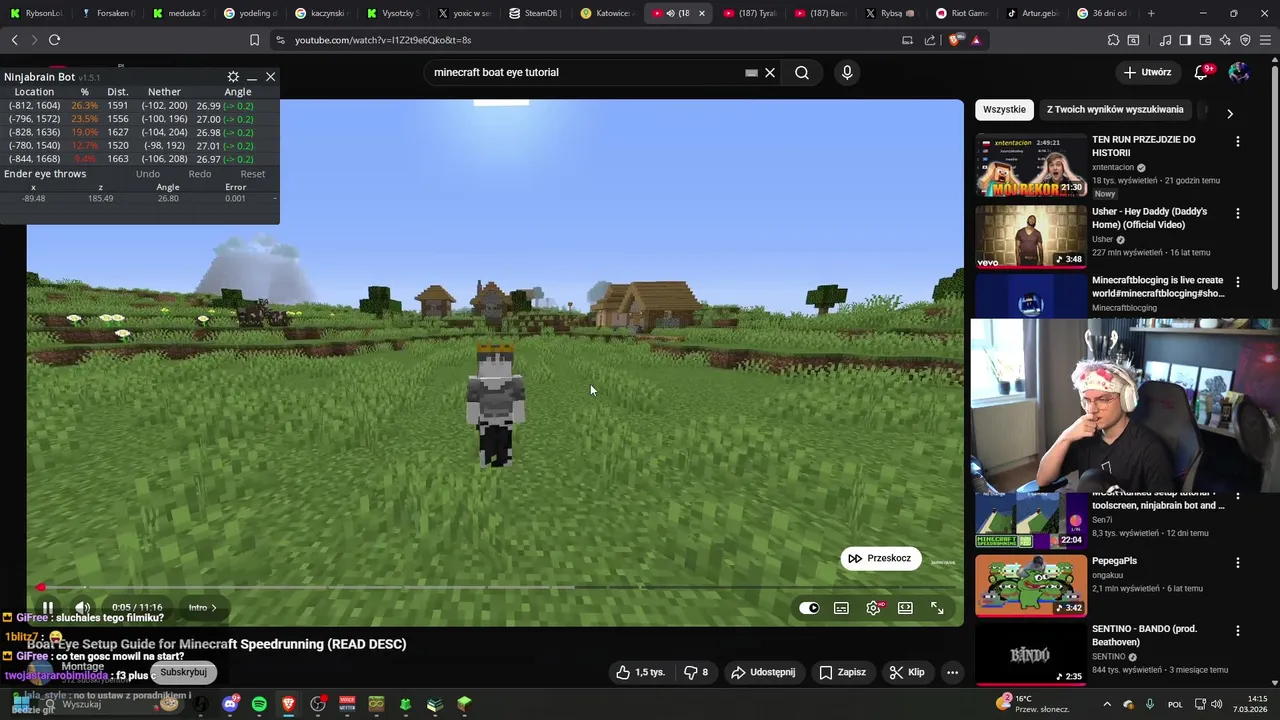Viewport: 1280px width, 720px height.
Task: Click the Przeskocz skip button
Action: (879, 558)
